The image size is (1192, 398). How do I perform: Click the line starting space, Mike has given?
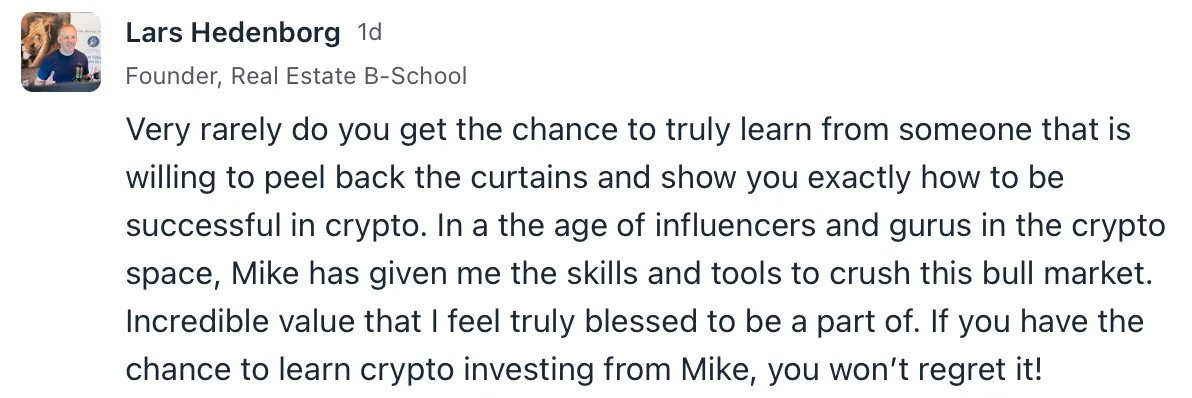(x=640, y=275)
